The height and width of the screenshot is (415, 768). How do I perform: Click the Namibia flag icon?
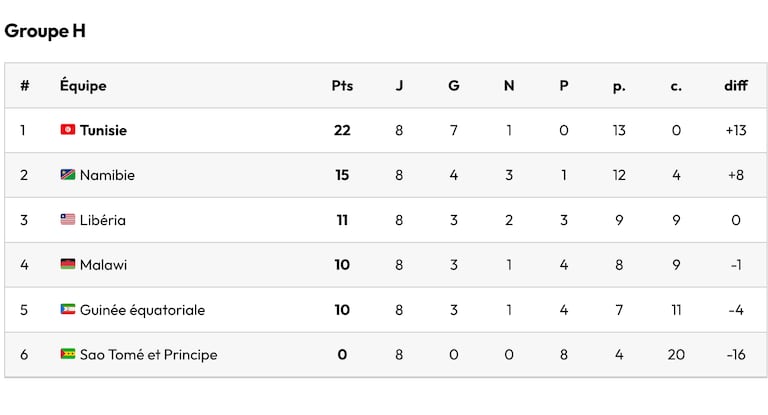[x=68, y=174]
